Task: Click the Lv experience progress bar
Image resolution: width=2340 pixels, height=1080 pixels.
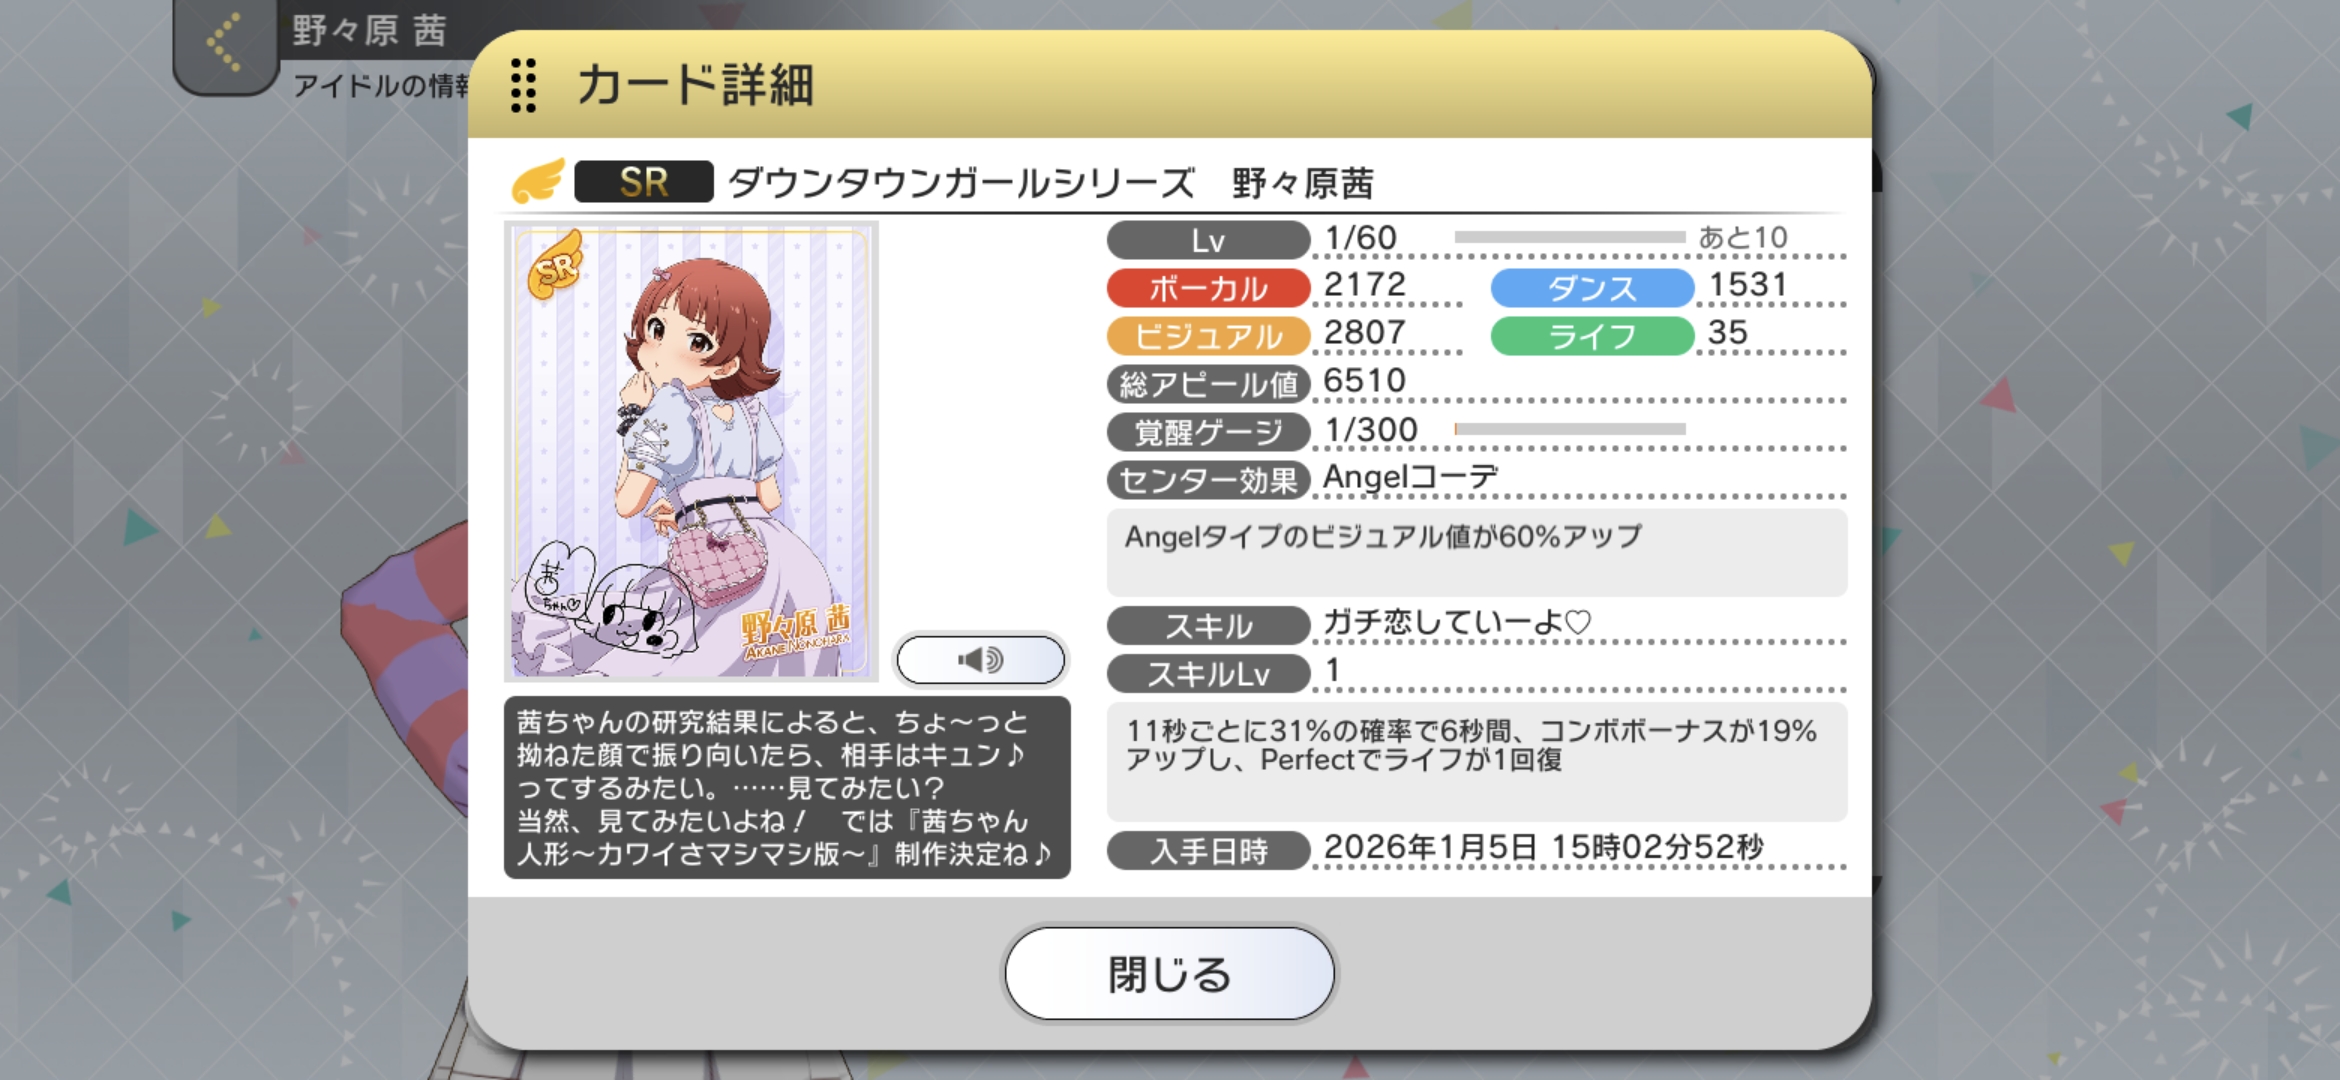Action: click(x=1570, y=237)
